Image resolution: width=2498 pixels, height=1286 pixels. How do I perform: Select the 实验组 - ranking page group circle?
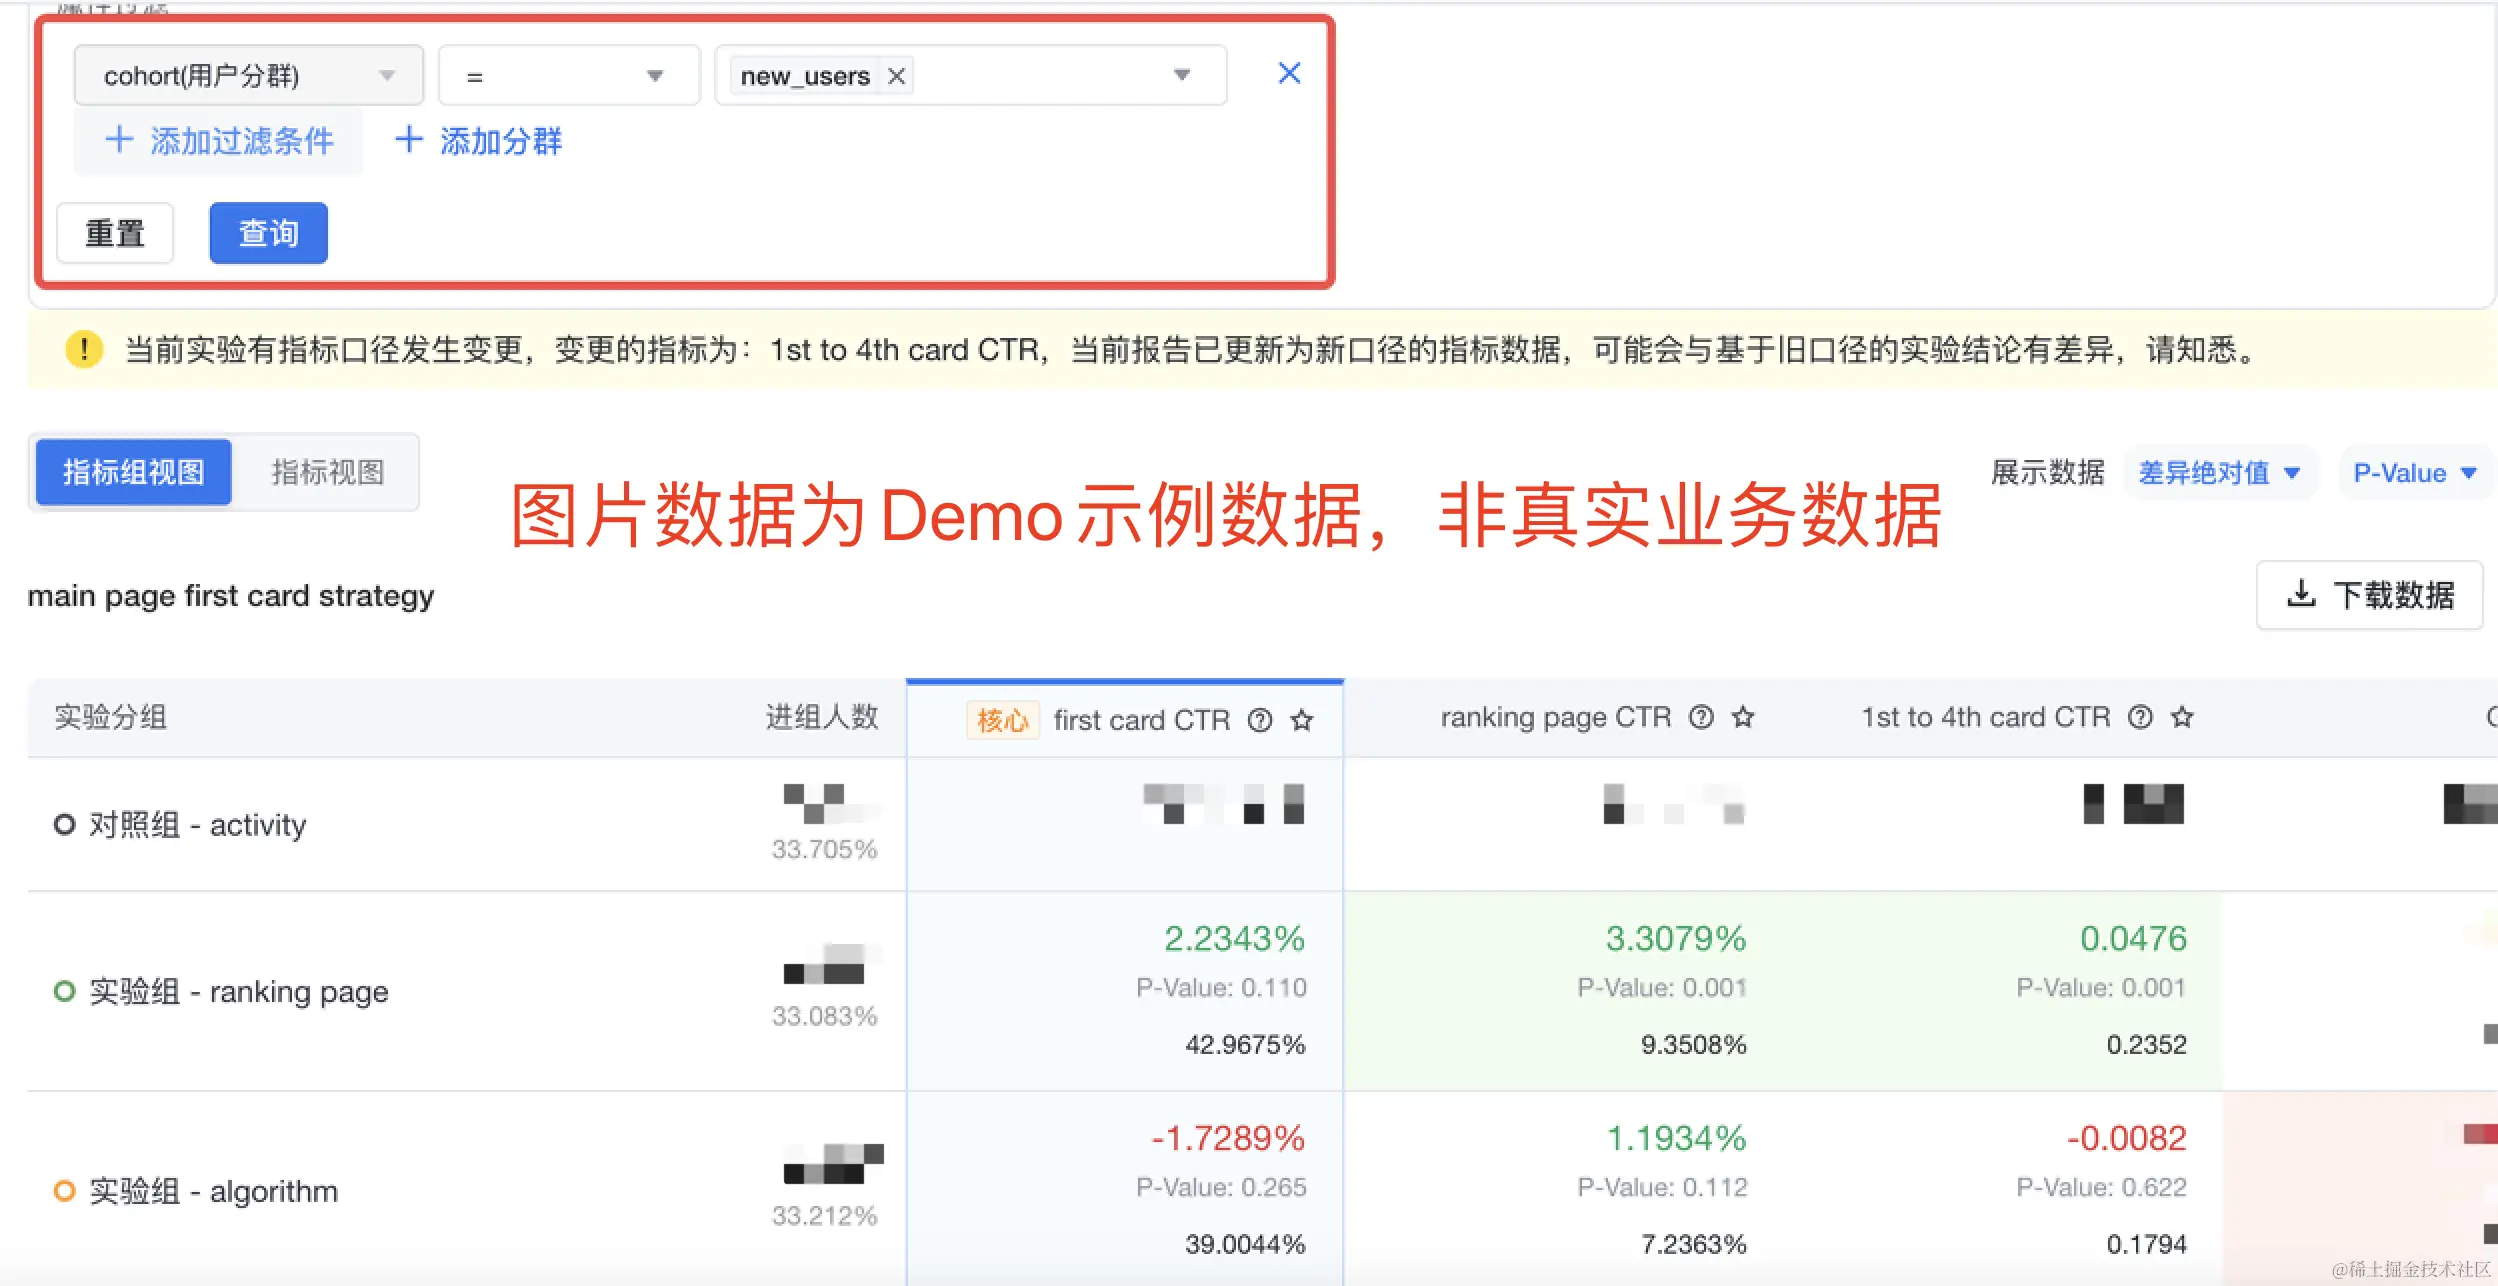(x=64, y=992)
